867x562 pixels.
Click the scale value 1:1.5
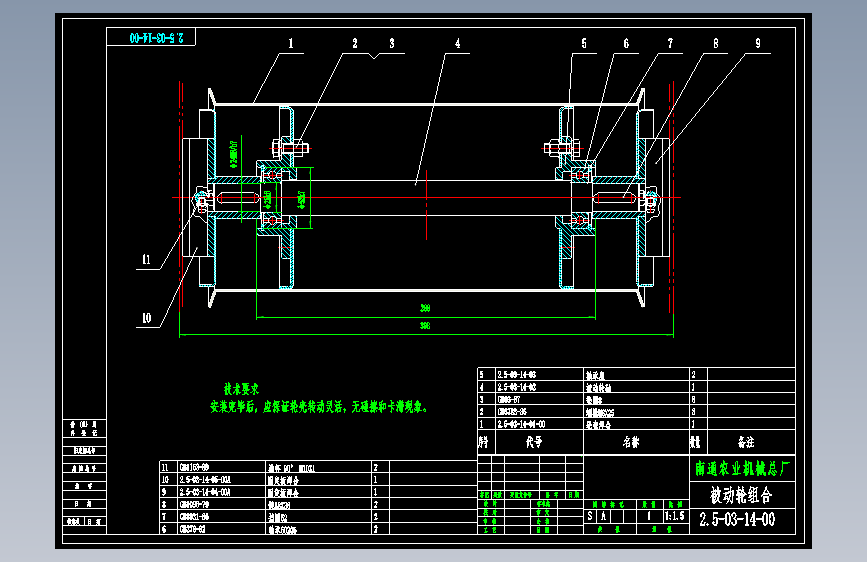pyautogui.click(x=675, y=516)
